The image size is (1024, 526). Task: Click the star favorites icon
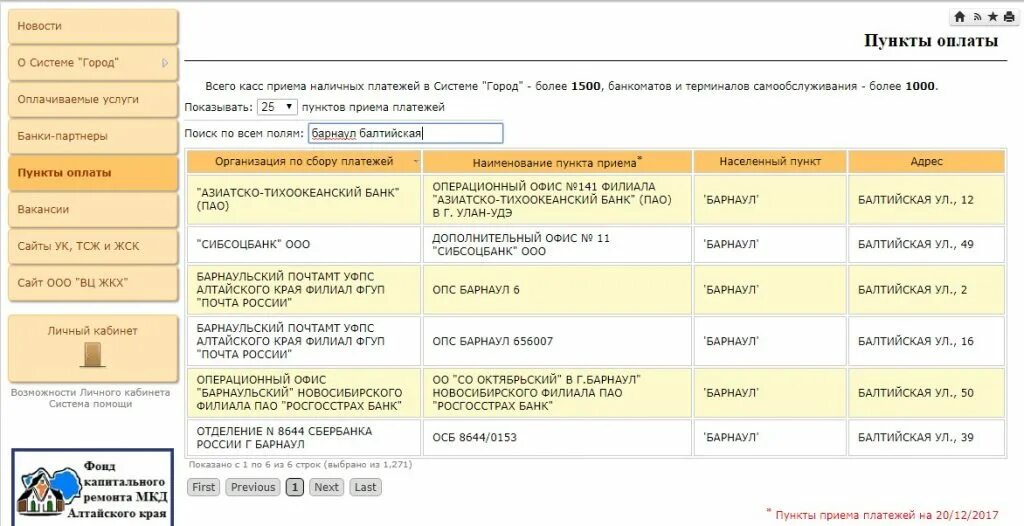click(x=993, y=17)
